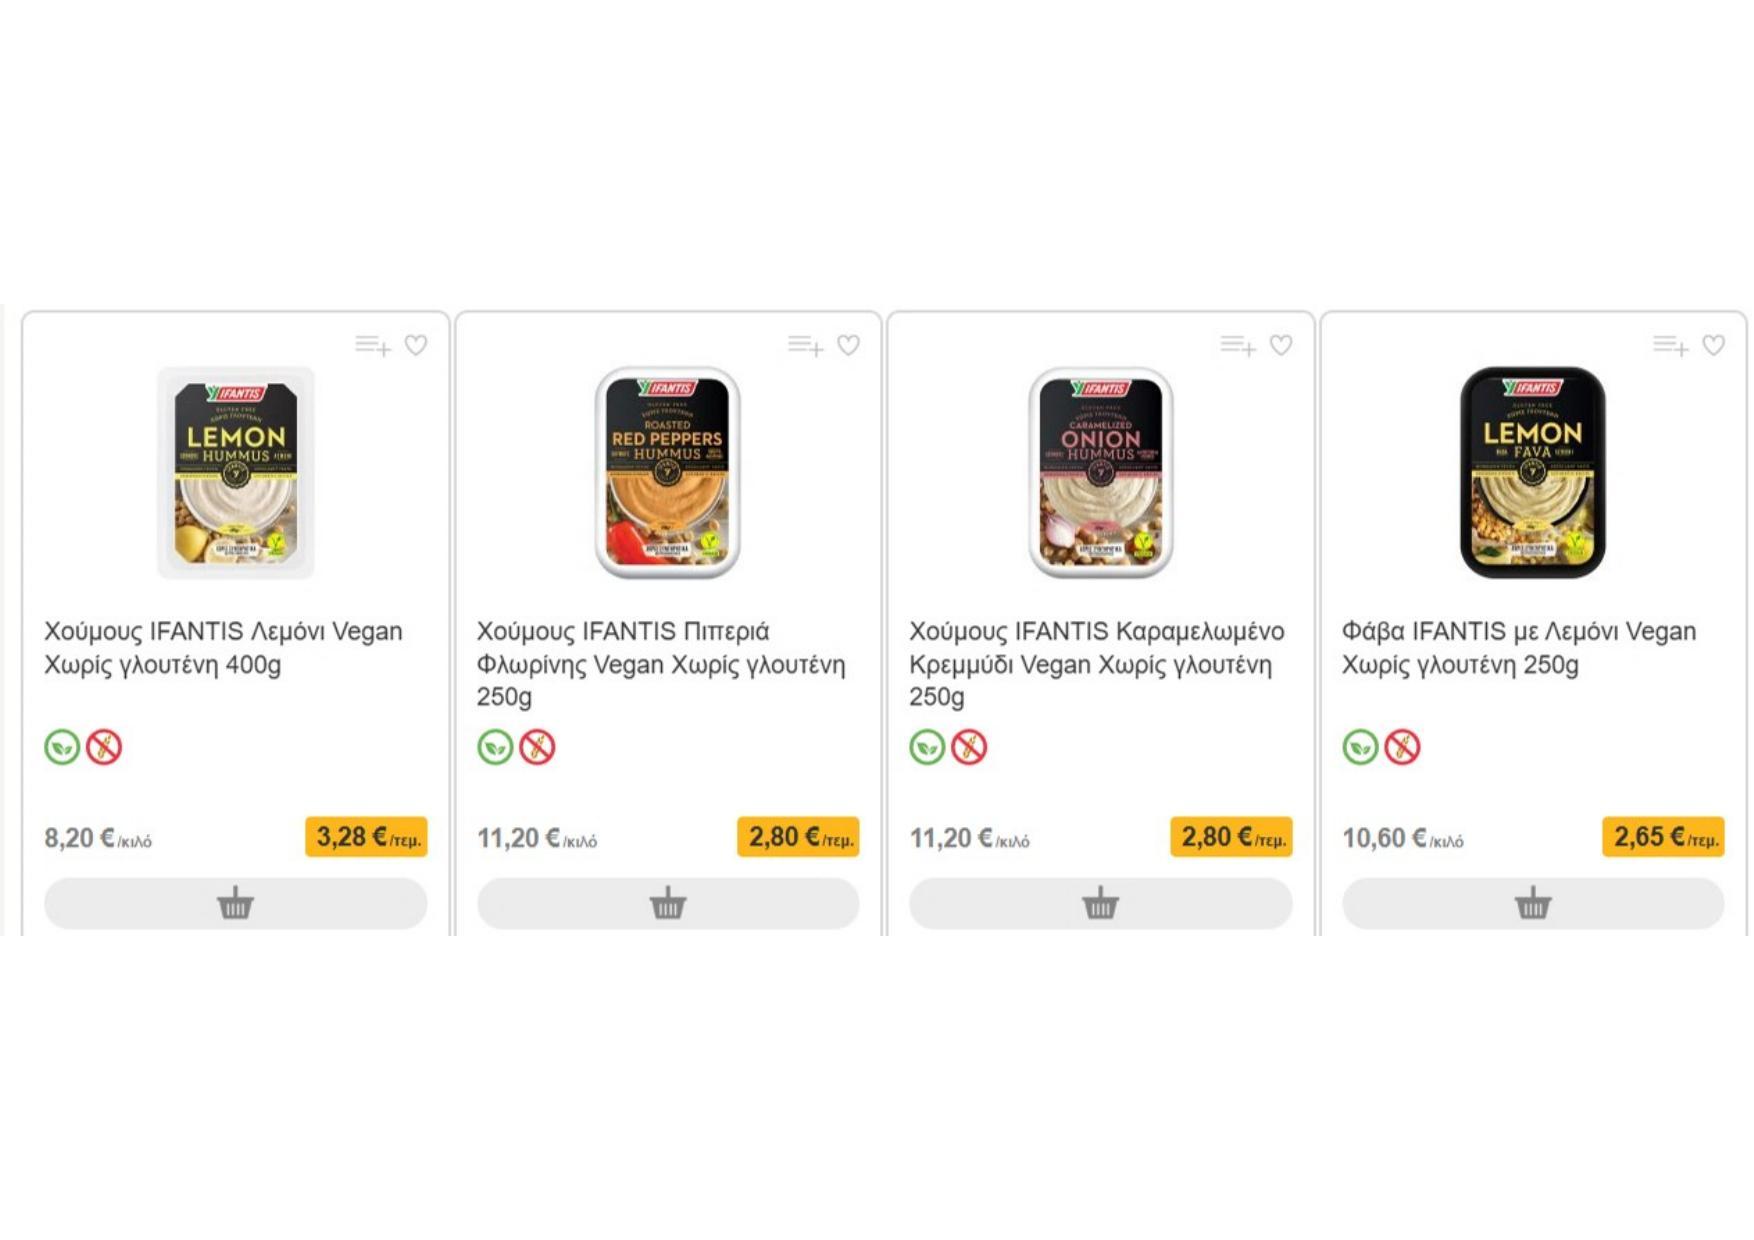Favorite the Red Peppers Hummus product
1754x1240 pixels.
(x=849, y=345)
